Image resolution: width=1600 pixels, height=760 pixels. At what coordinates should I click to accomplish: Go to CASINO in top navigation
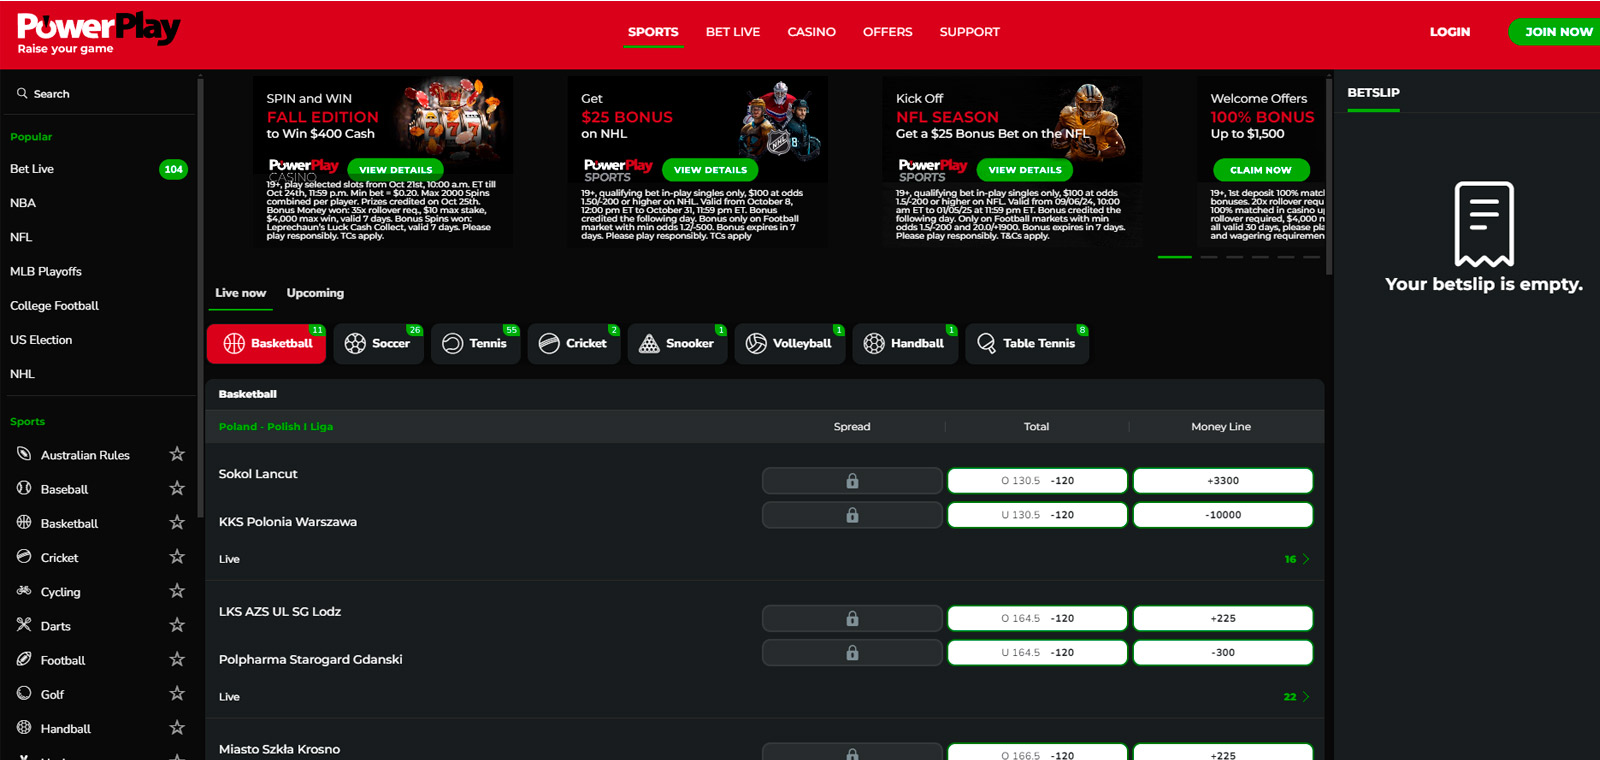(x=811, y=32)
